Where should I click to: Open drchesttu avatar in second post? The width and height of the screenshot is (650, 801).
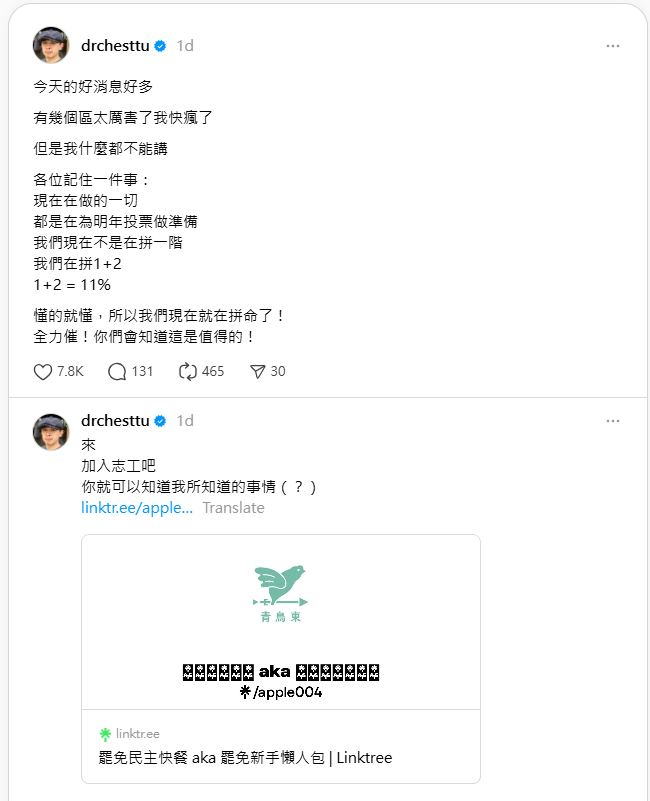(x=51, y=432)
